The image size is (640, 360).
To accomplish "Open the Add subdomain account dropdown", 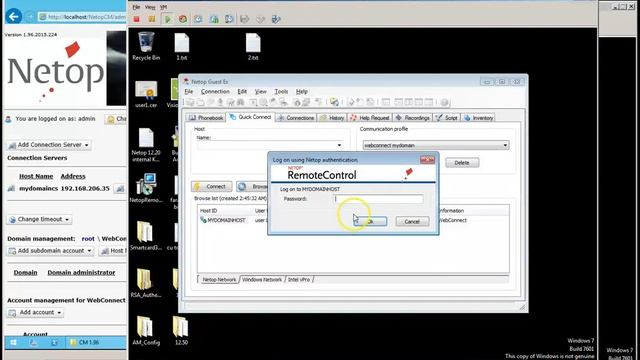I will pos(51,251).
